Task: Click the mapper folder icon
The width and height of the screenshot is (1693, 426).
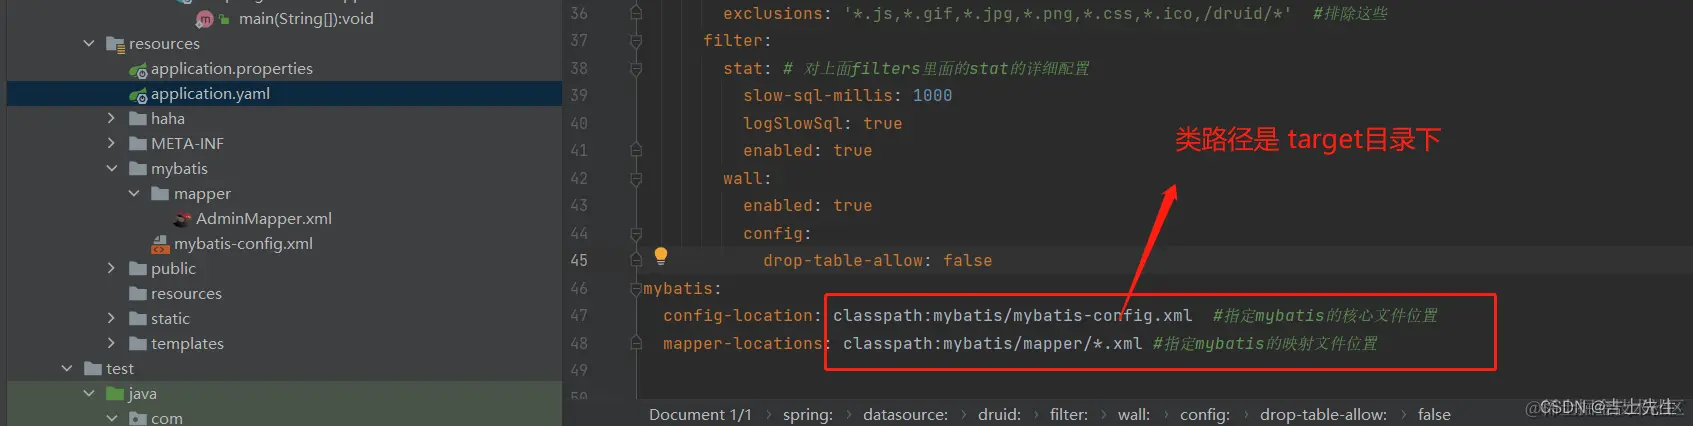Action: [160, 194]
